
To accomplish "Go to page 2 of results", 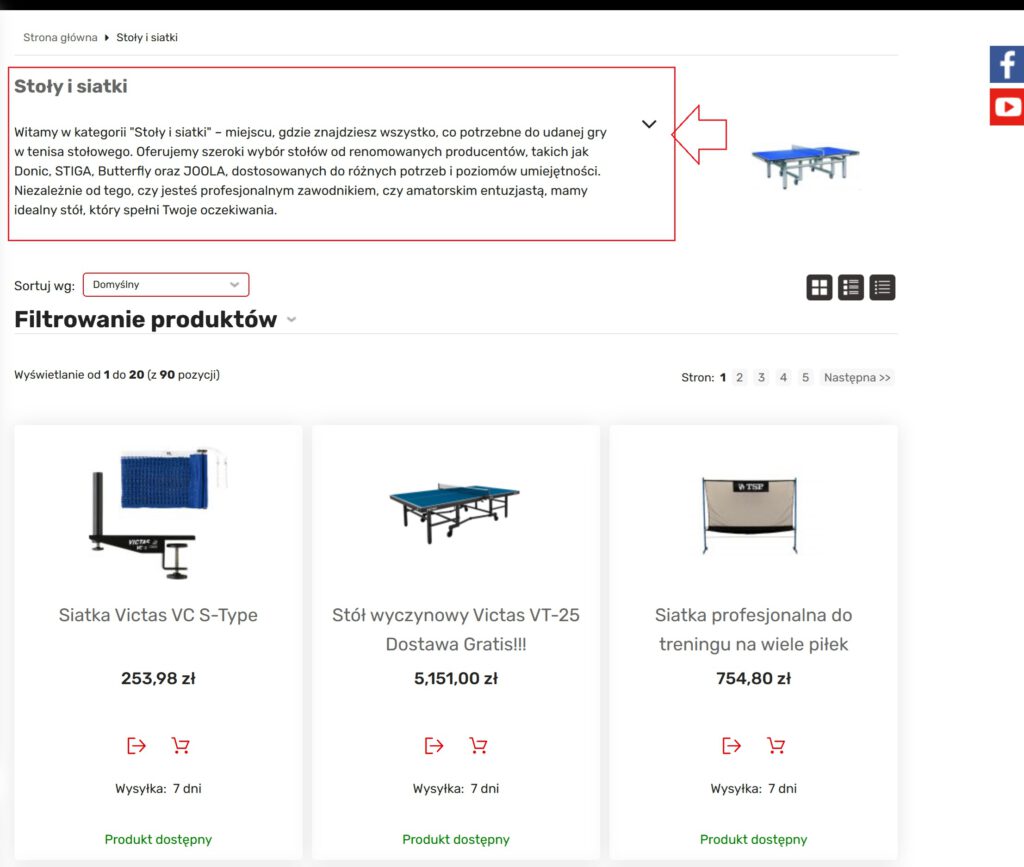I will [x=739, y=377].
